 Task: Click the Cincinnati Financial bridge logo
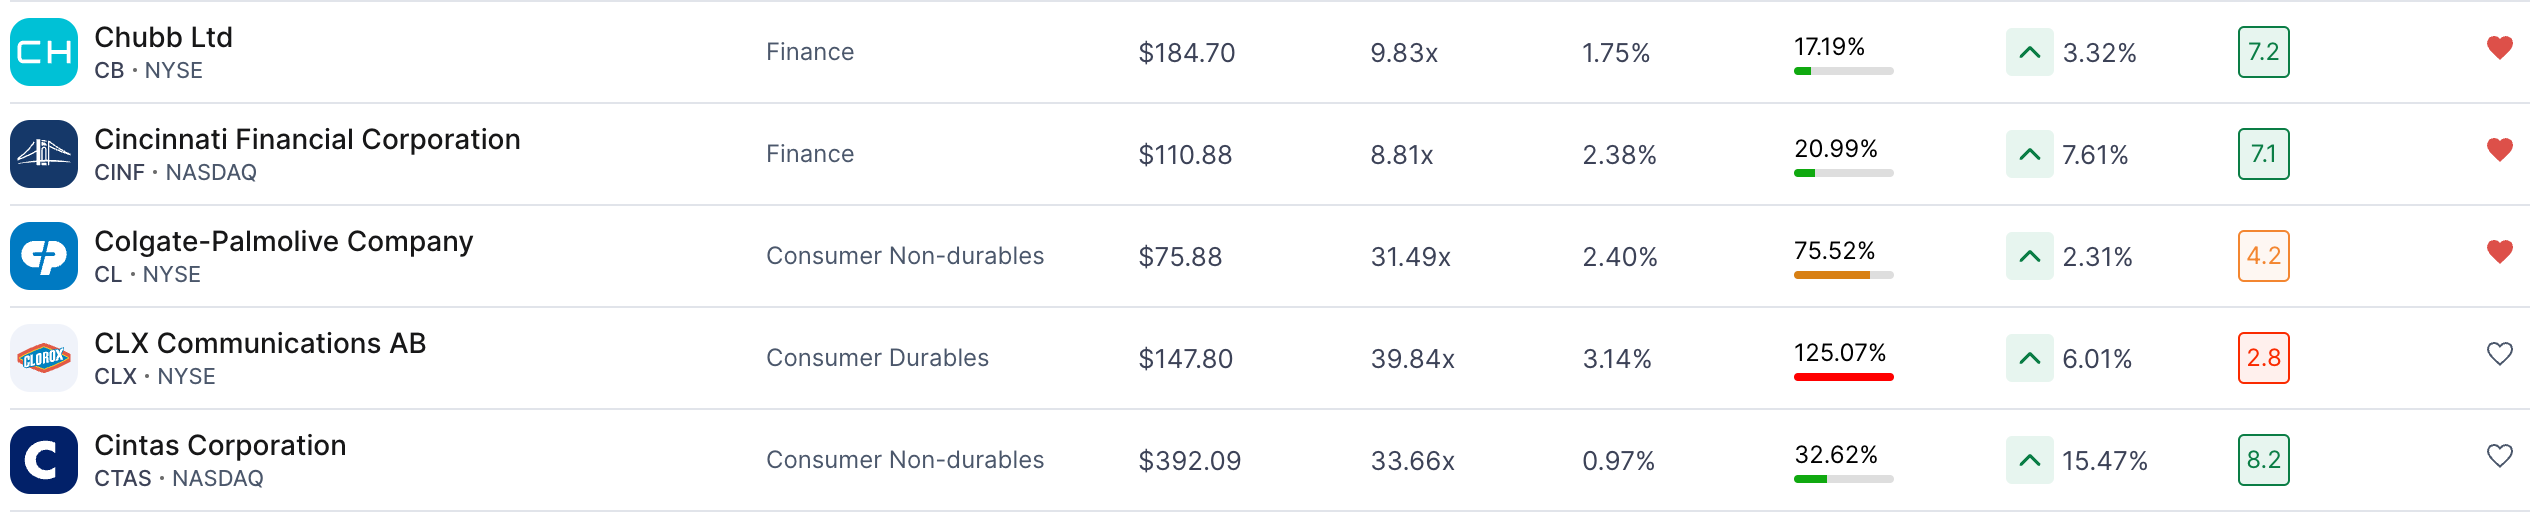(x=44, y=154)
